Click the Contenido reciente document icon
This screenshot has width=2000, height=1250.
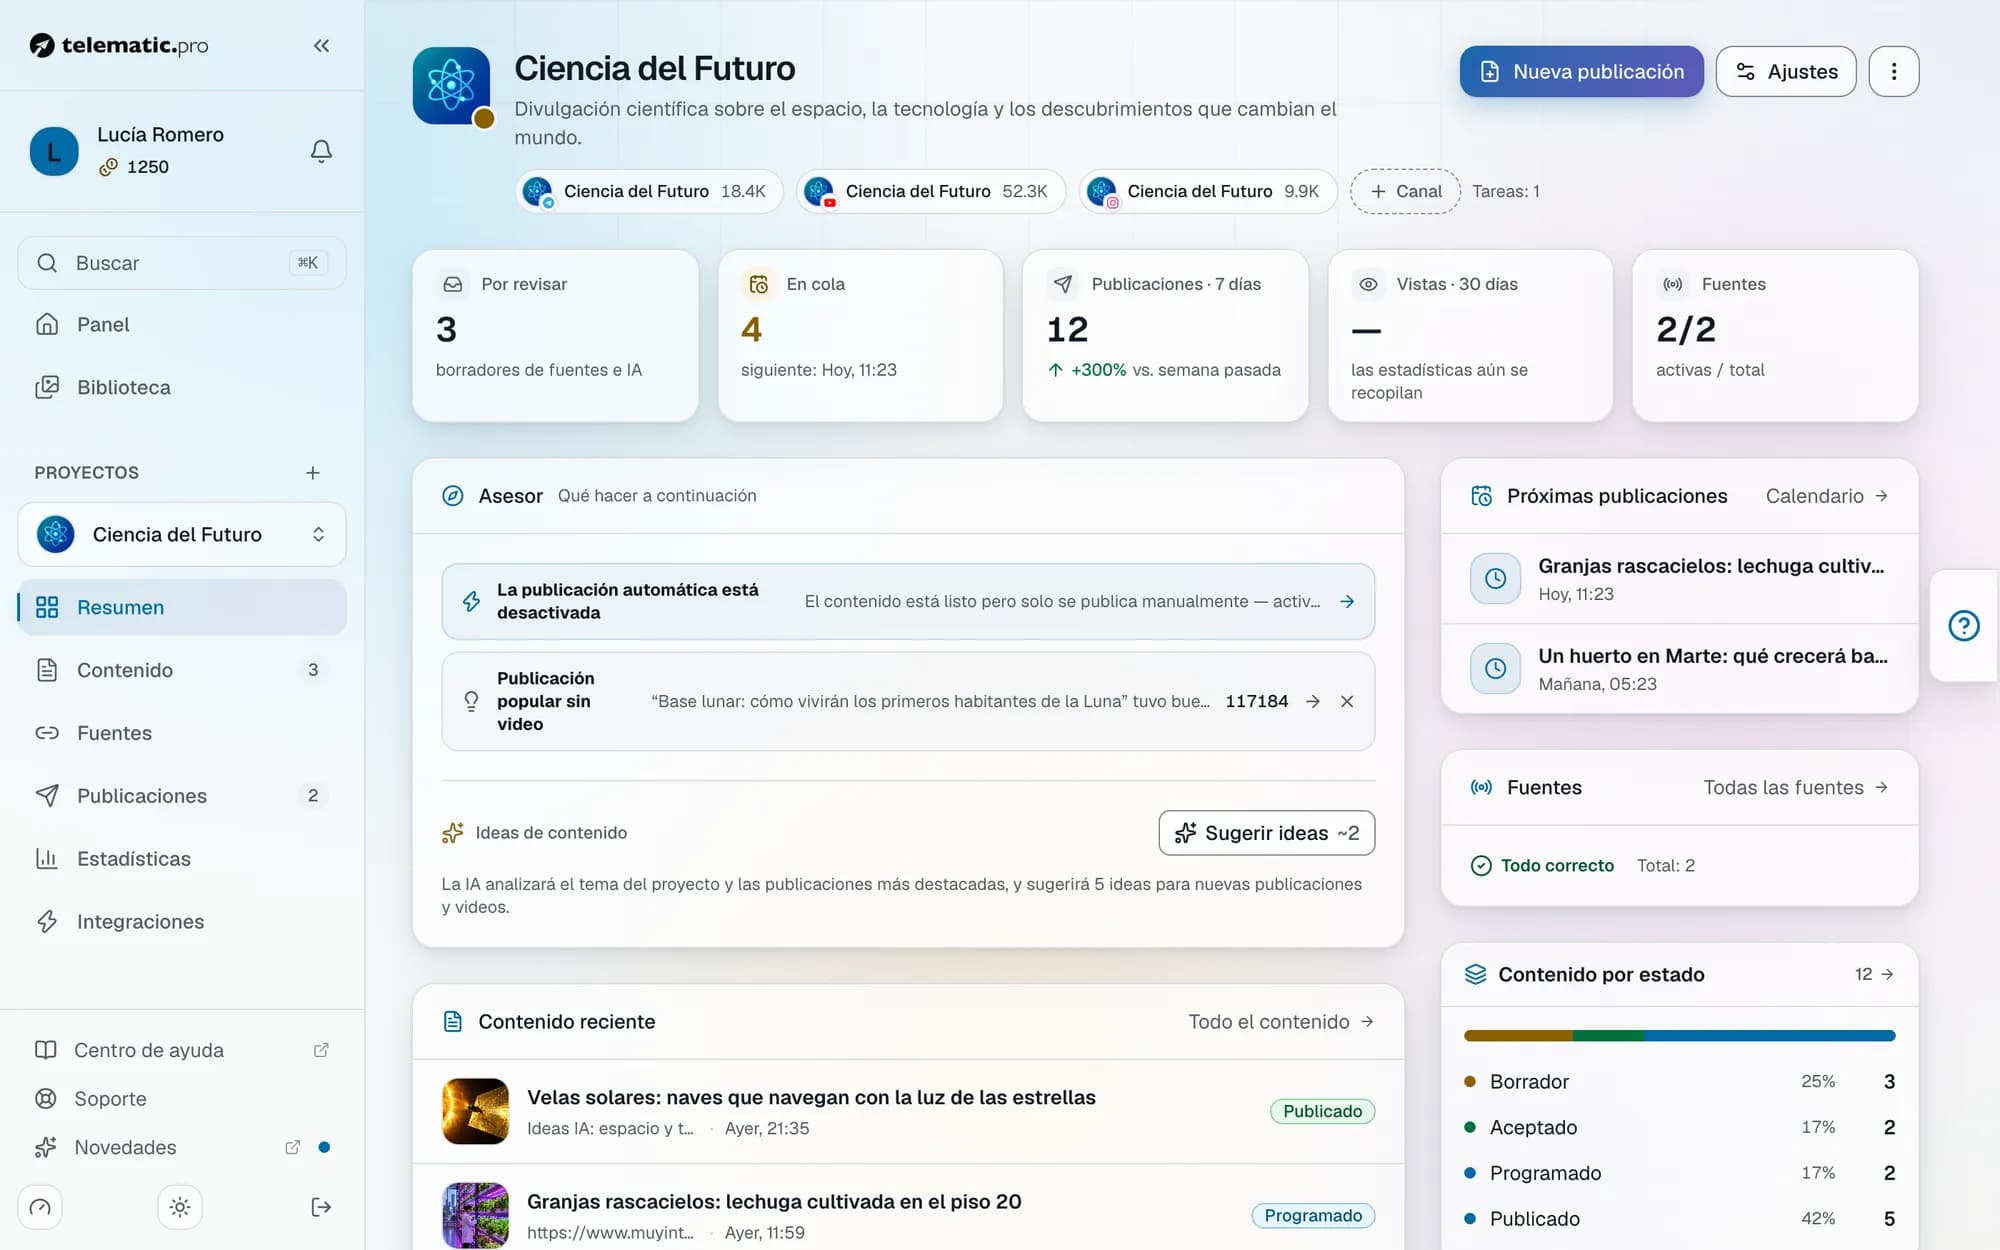tap(453, 1021)
